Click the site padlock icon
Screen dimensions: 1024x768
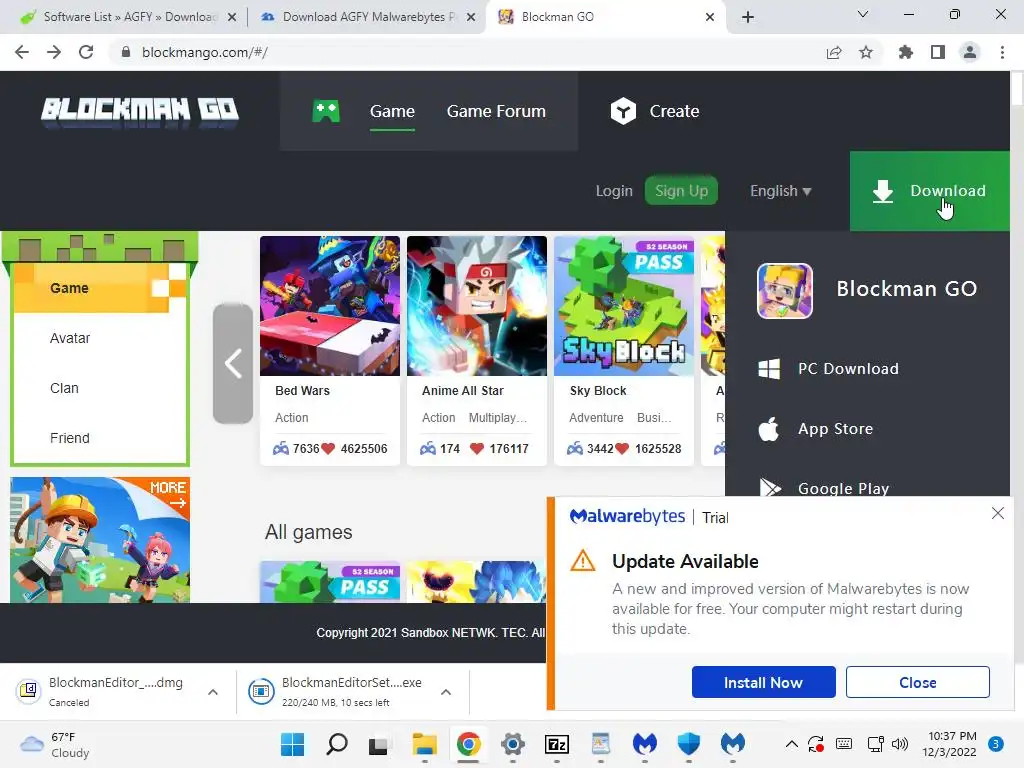[126, 52]
